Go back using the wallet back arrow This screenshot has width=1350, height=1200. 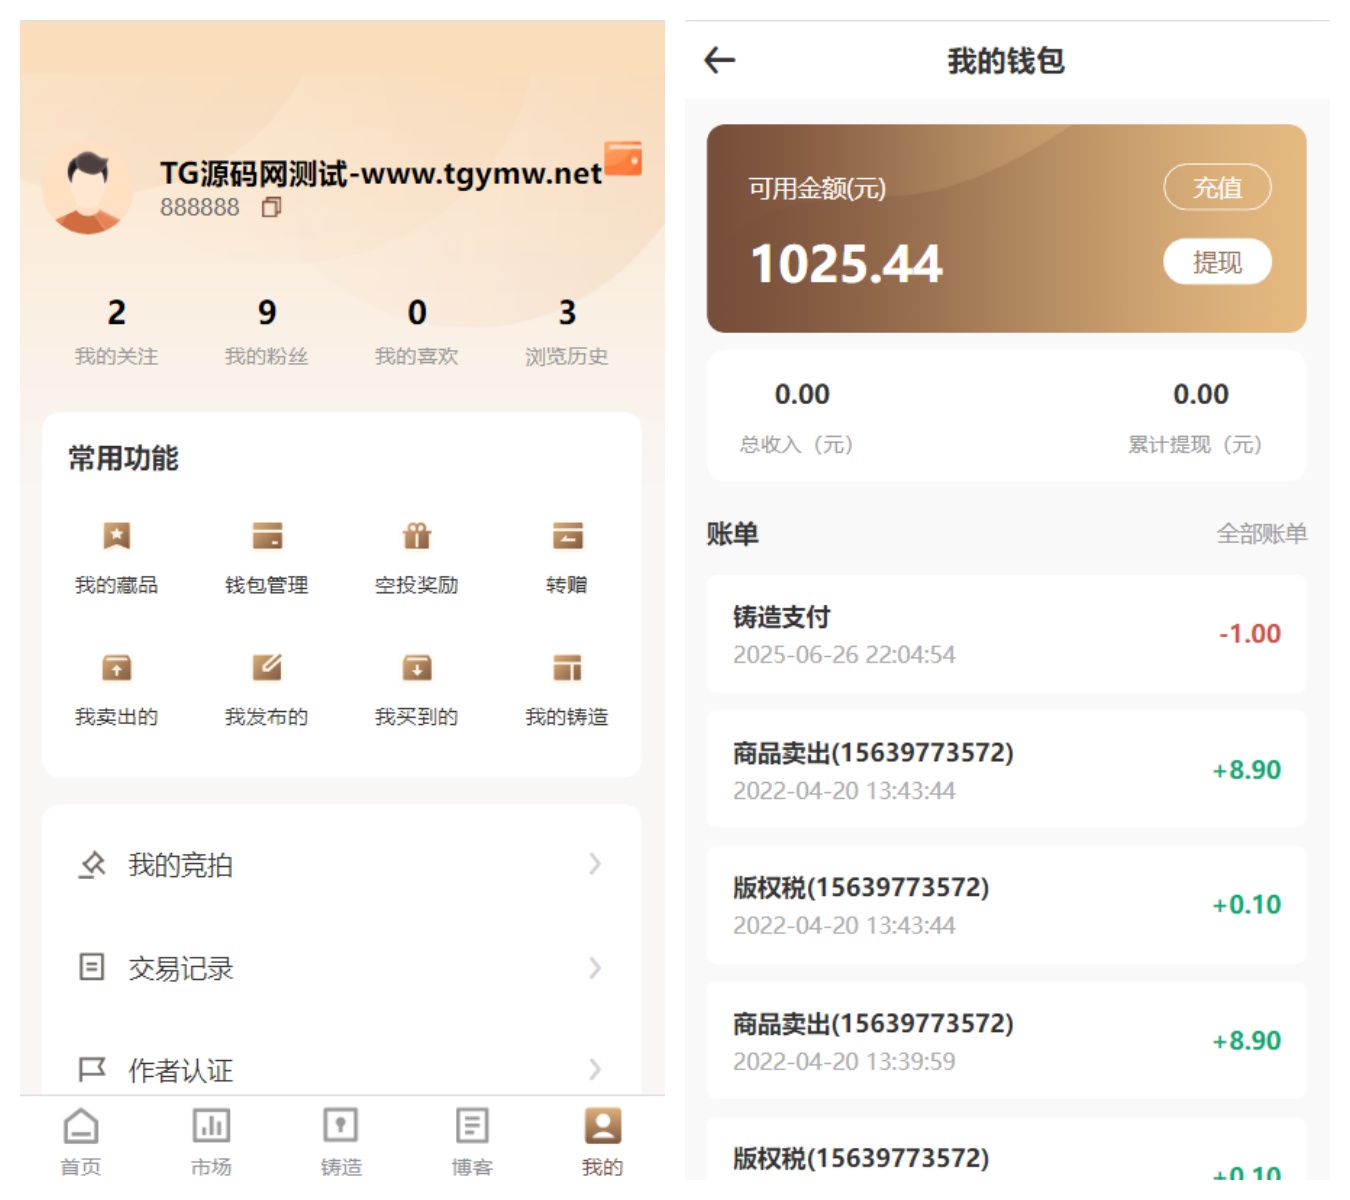pyautogui.click(x=720, y=61)
